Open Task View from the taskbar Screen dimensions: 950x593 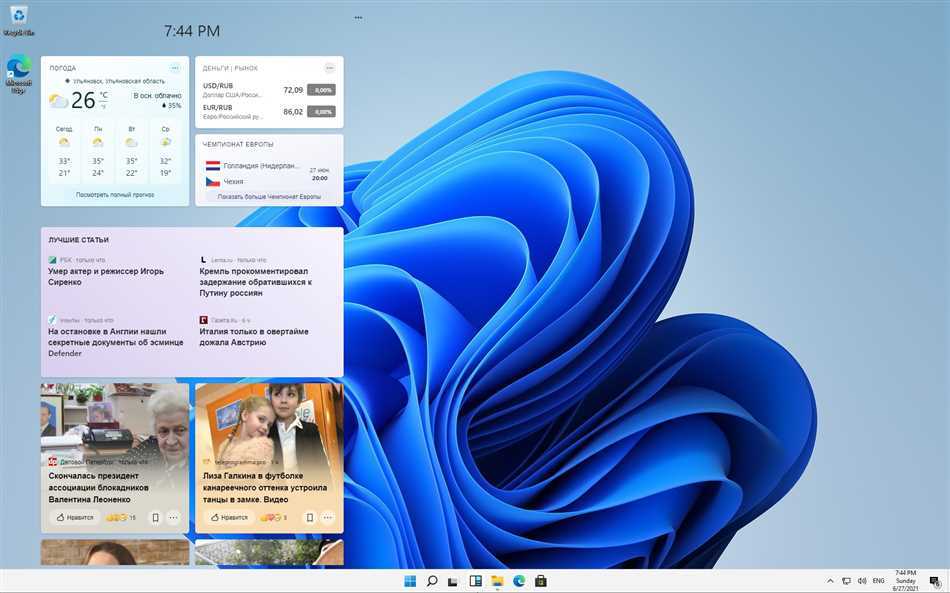point(453,581)
